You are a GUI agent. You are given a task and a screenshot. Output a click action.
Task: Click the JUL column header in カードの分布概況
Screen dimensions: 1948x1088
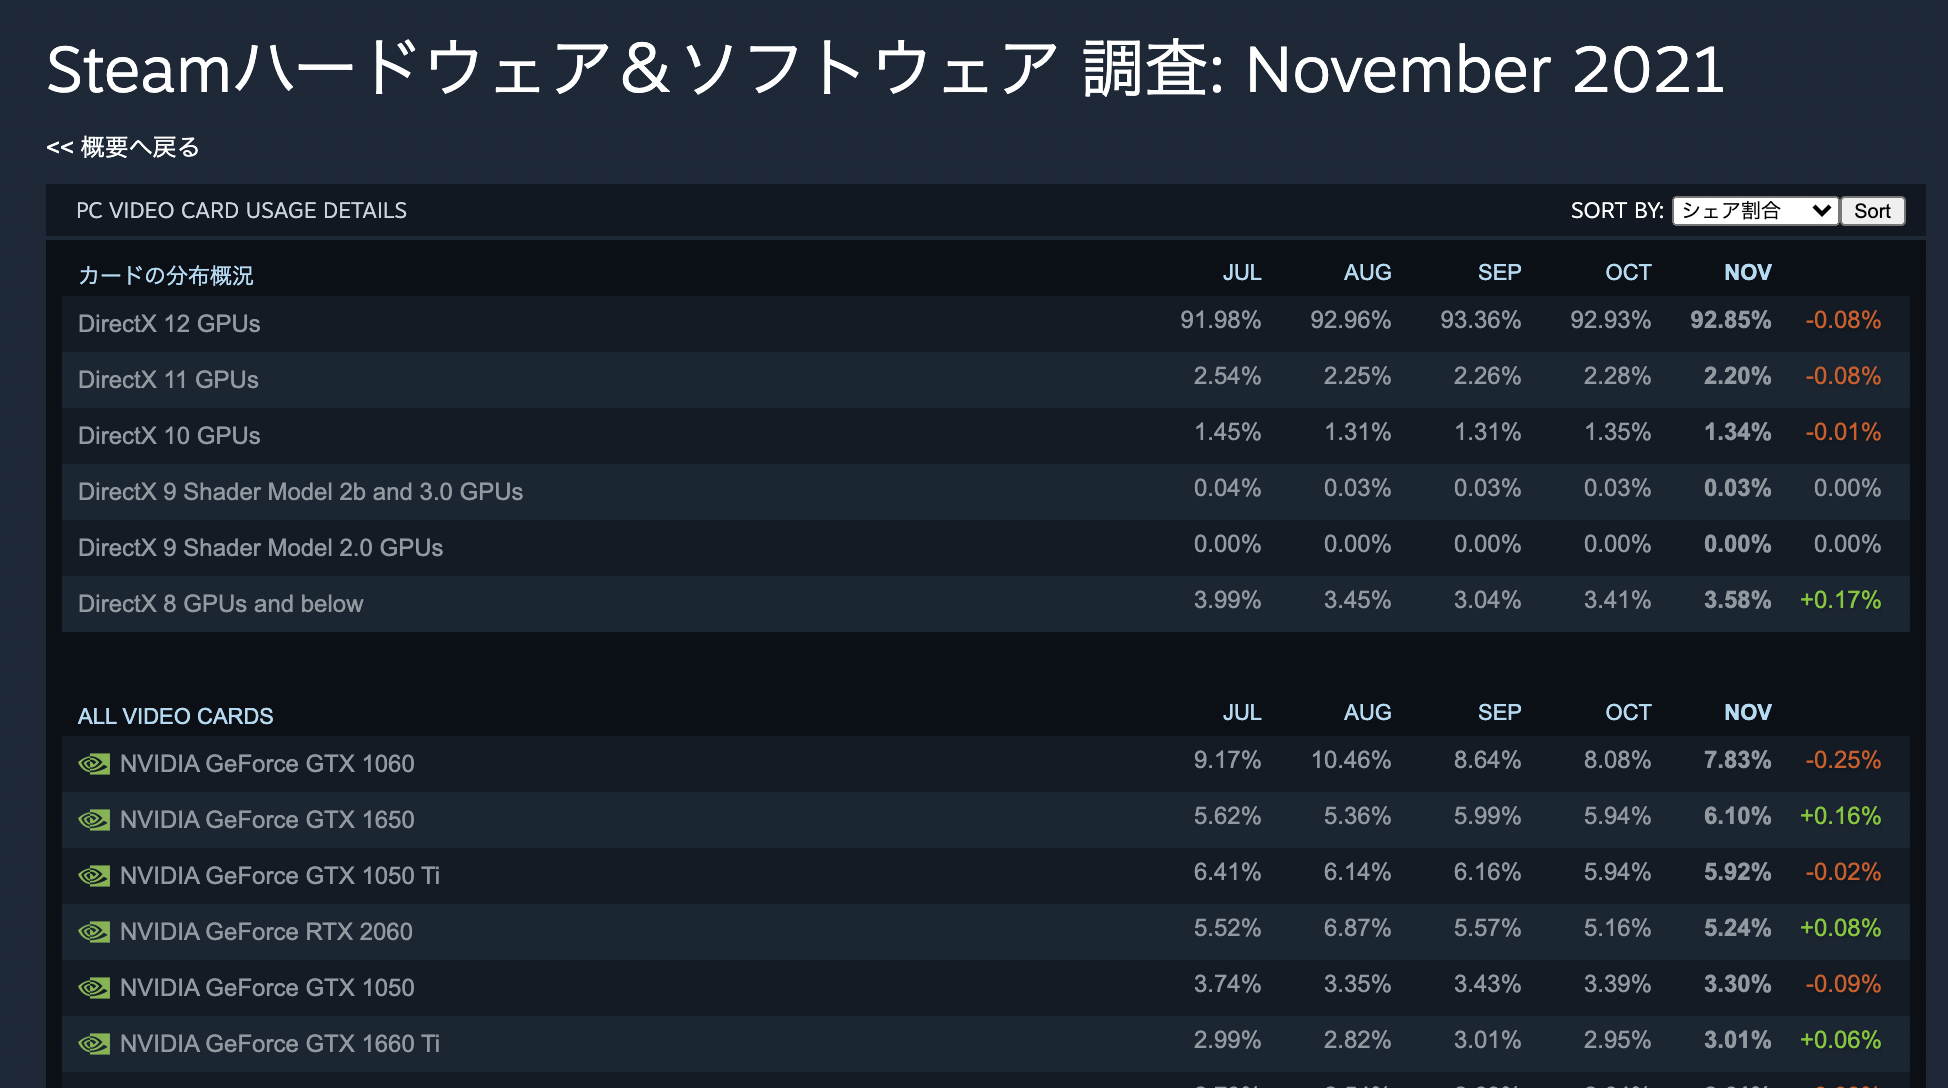[1241, 272]
